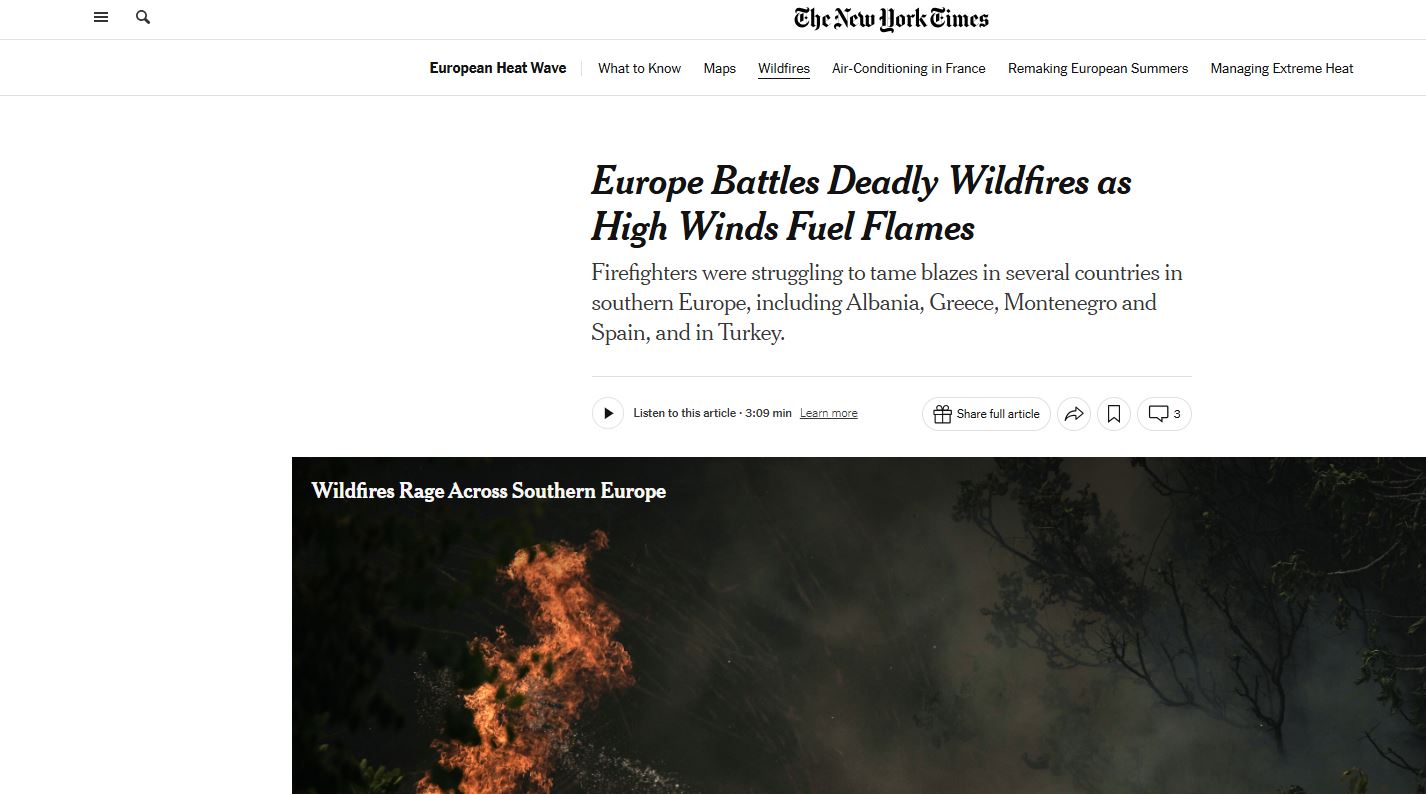Screen dimensions: 1426x794
Task: Click the gift icon beside Share full article
Action: pos(942,414)
